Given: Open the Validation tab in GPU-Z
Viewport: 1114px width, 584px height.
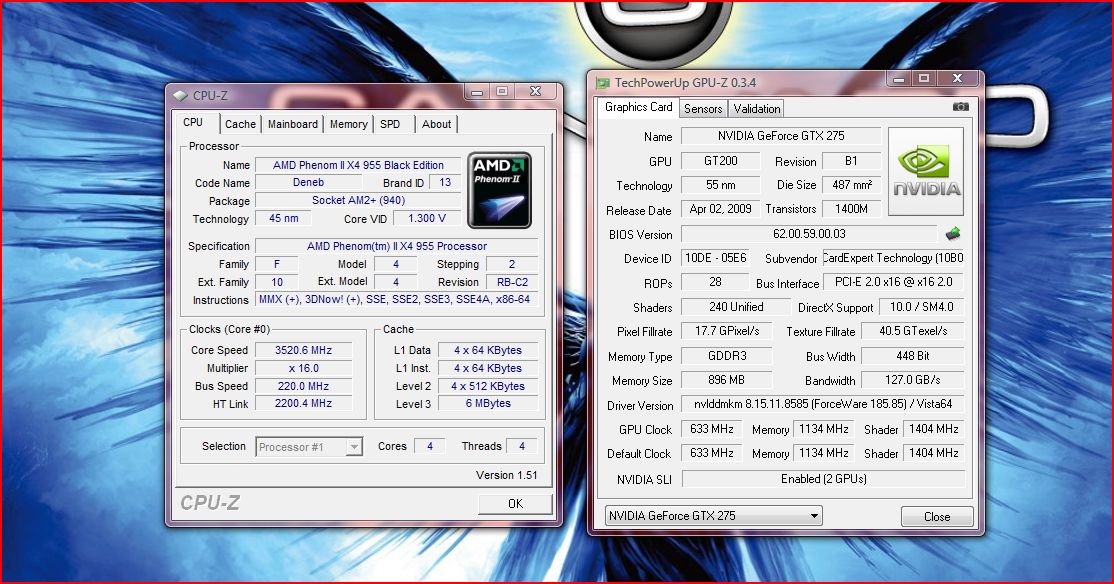Looking at the screenshot, I should coord(757,109).
